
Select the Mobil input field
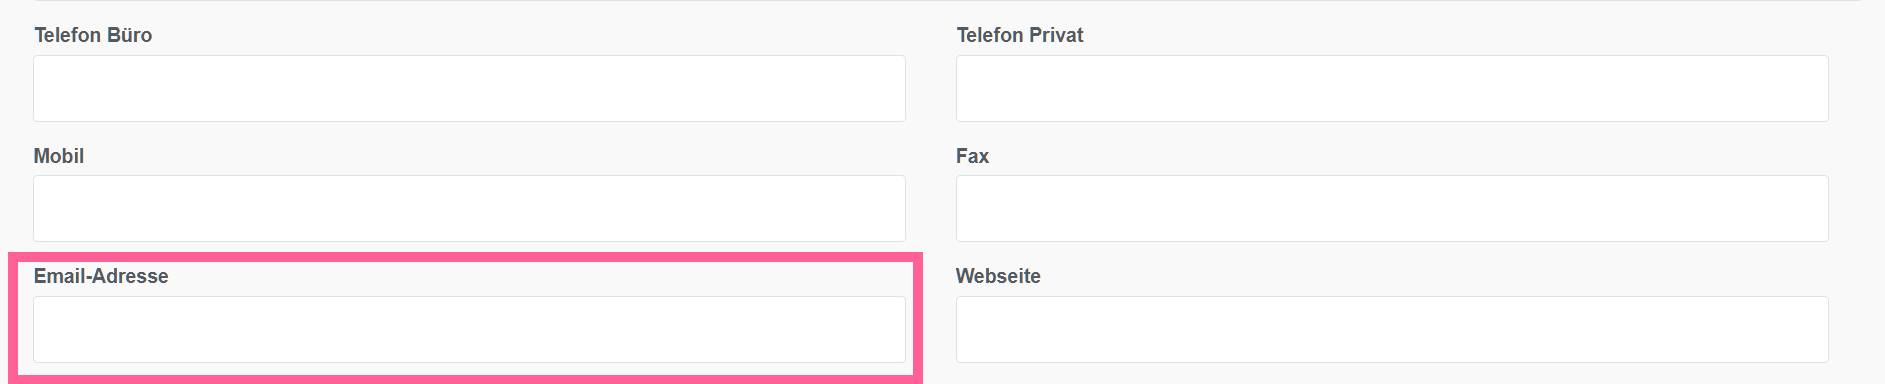click(x=469, y=209)
